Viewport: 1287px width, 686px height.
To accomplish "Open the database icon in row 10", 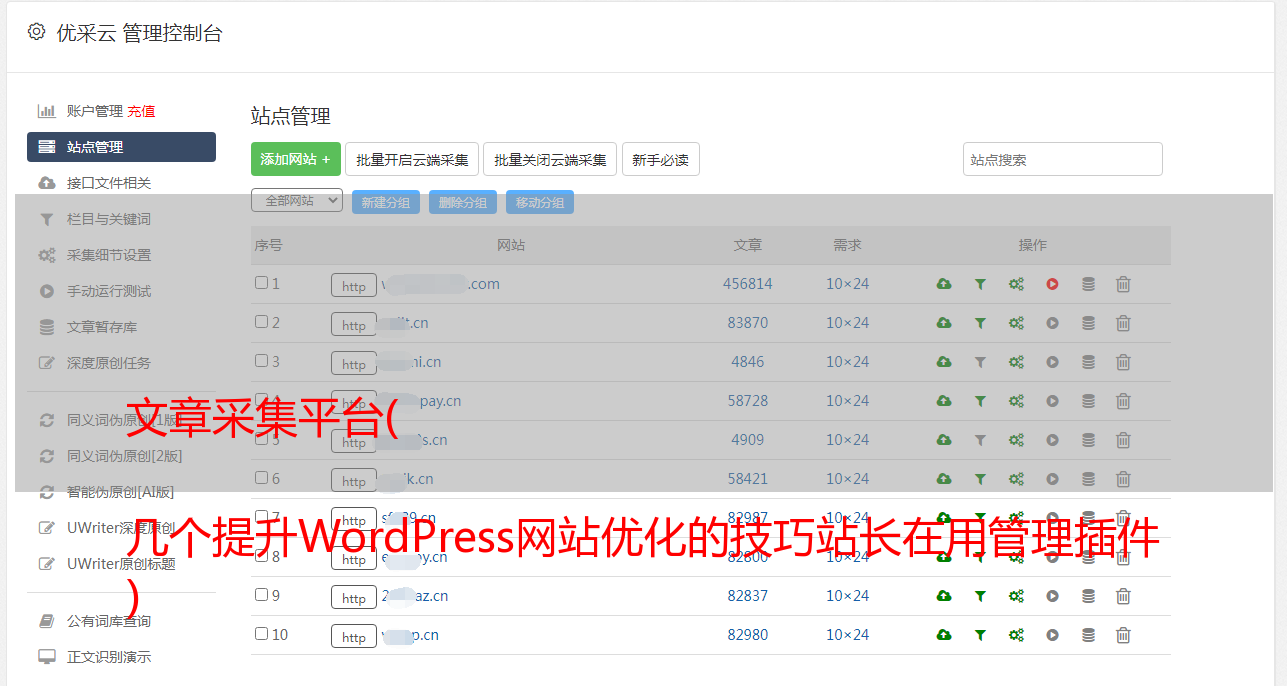I will pyautogui.click(x=1088, y=635).
